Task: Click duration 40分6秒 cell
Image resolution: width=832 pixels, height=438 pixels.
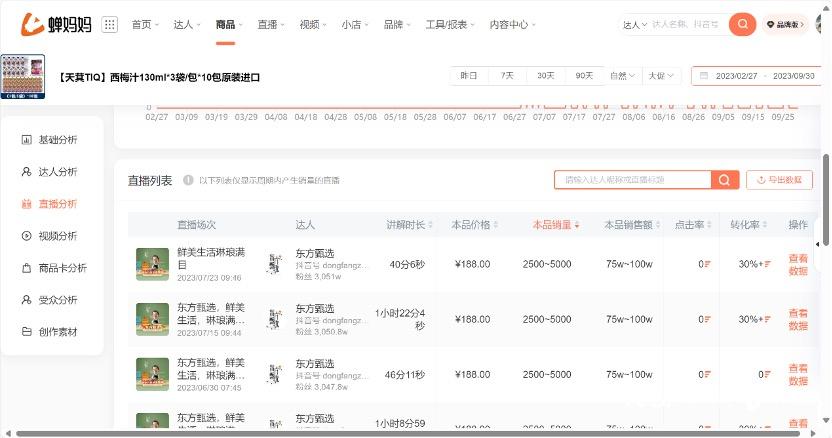Action: (x=407, y=264)
